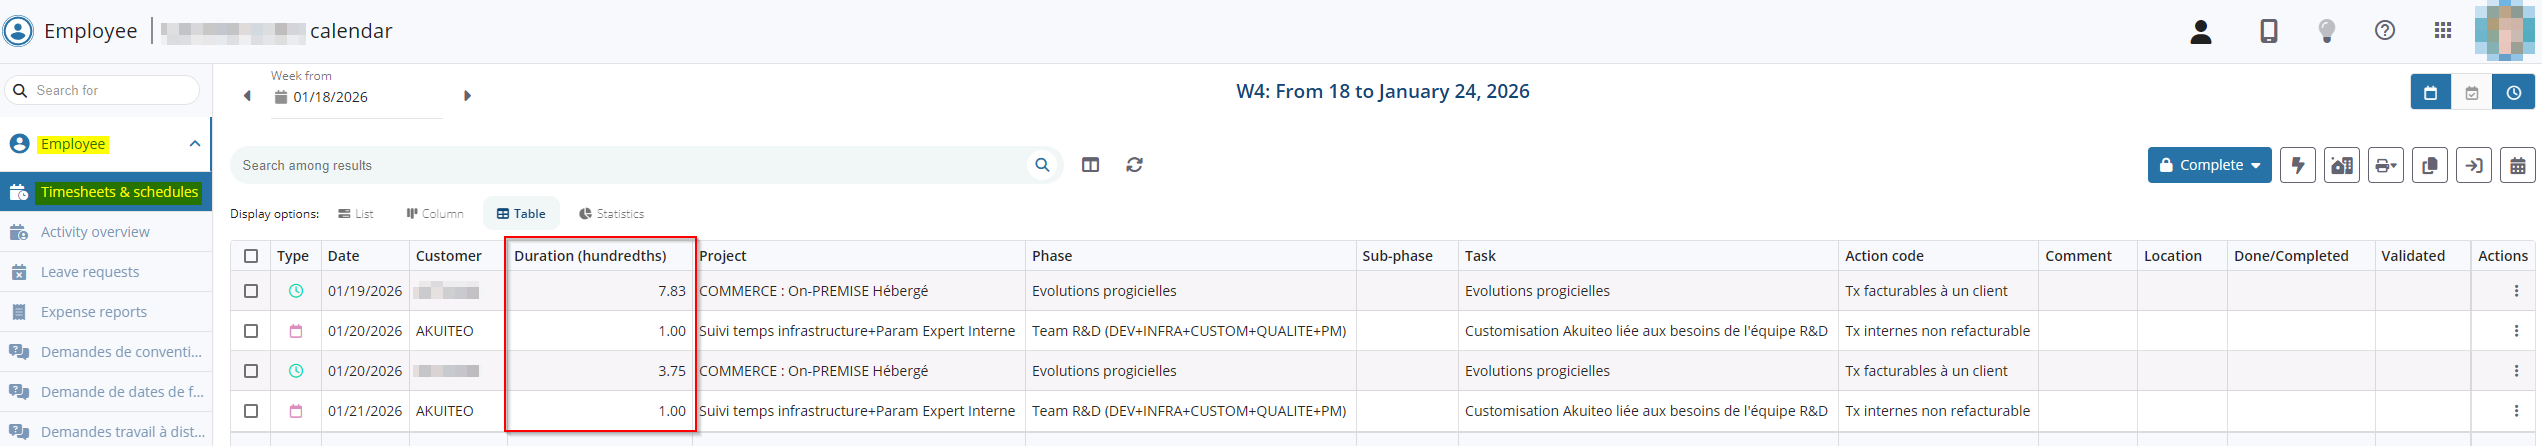The width and height of the screenshot is (2542, 446).
Task: Open Expense reports in the sidebar
Action: coord(93,312)
